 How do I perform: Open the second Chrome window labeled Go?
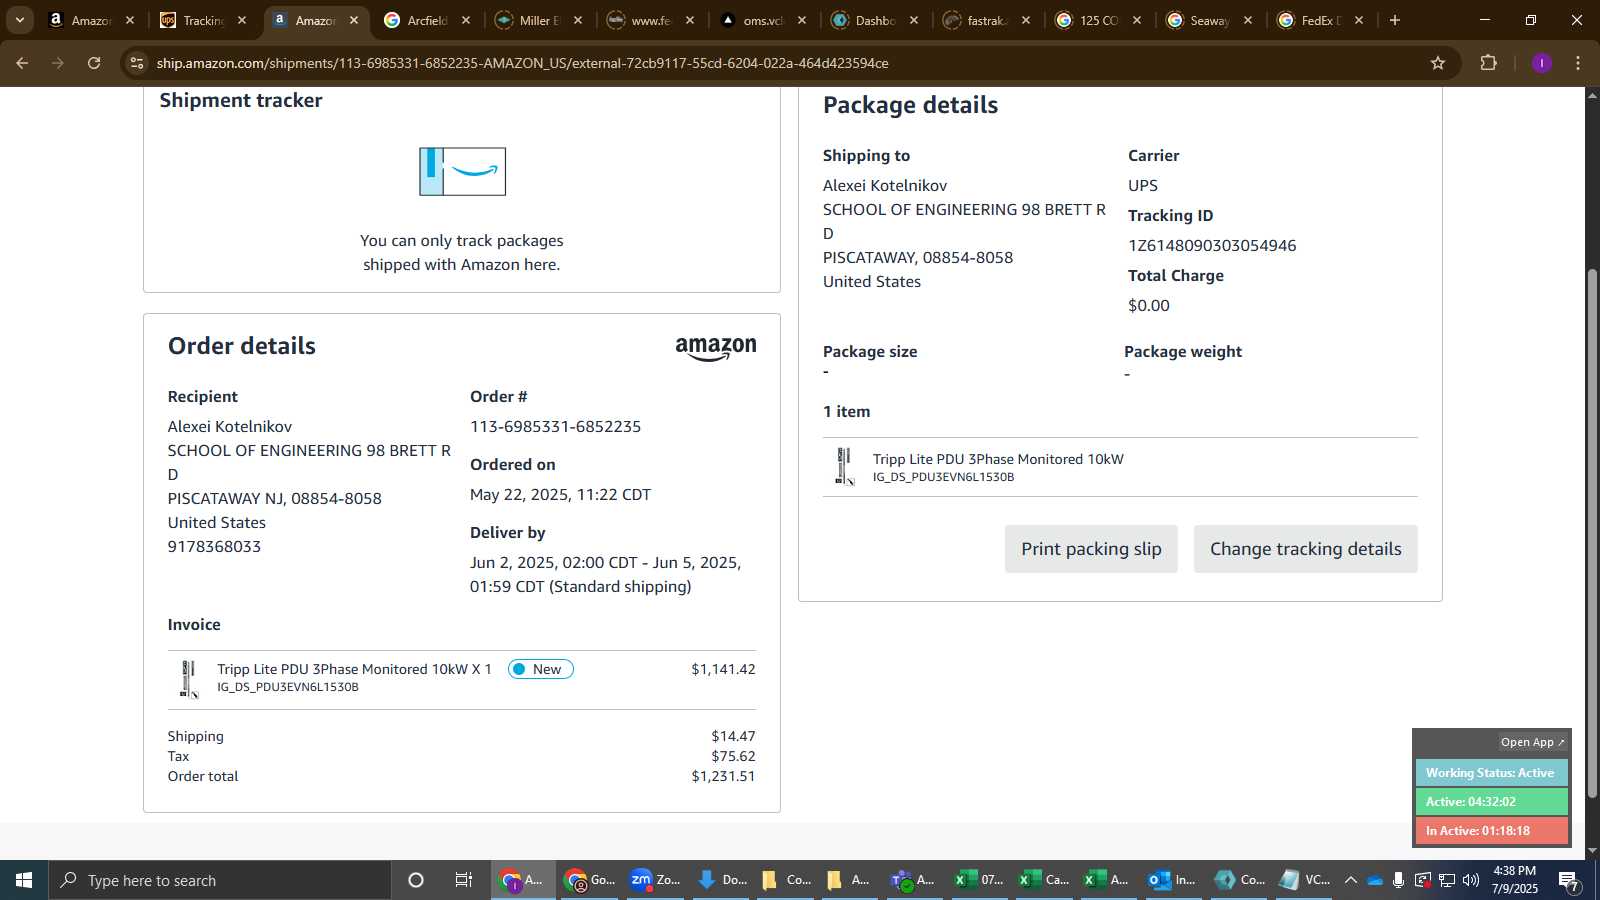[590, 880]
